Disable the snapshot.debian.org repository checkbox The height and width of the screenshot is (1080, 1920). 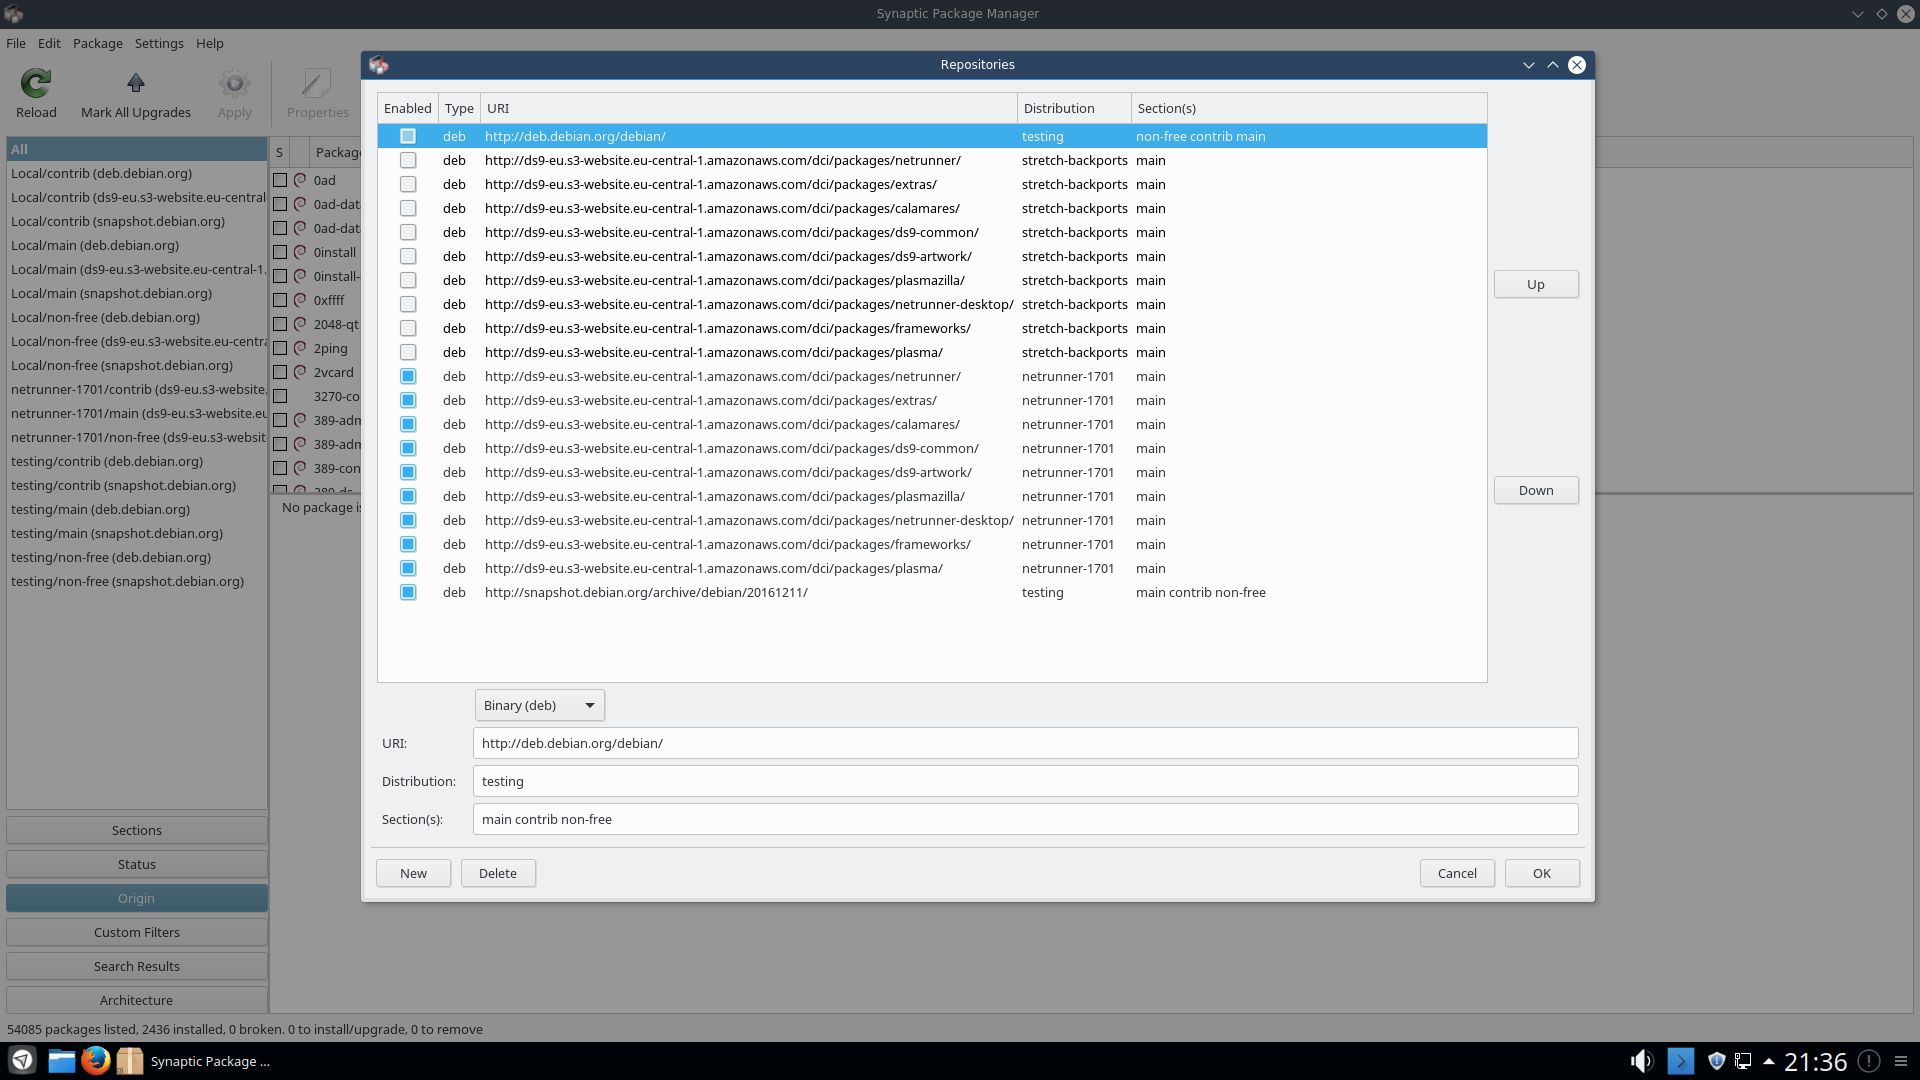click(408, 592)
